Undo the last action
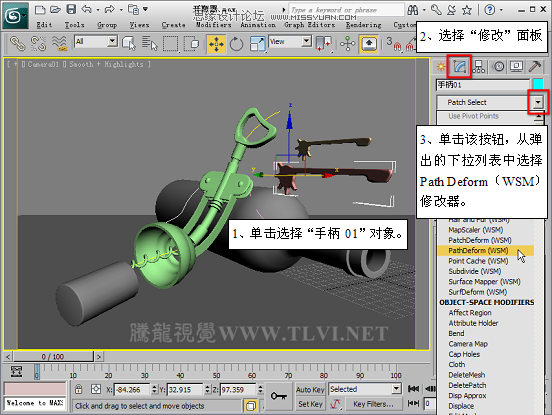552x415 pixels. pos(87,10)
